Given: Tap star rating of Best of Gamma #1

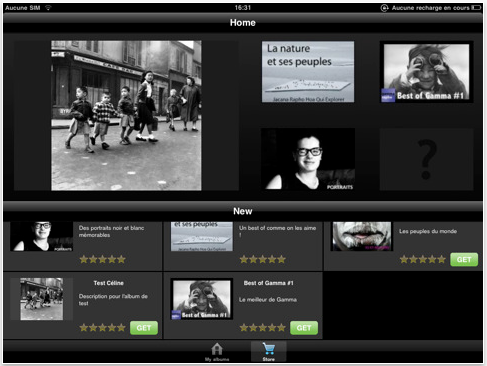Looking at the screenshot, I should [263, 328].
